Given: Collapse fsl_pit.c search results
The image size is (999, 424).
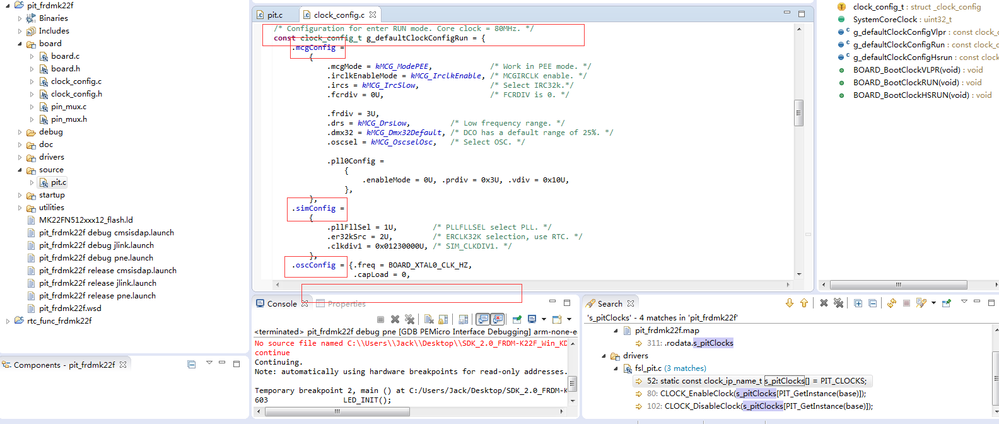Looking at the screenshot, I should (615, 368).
